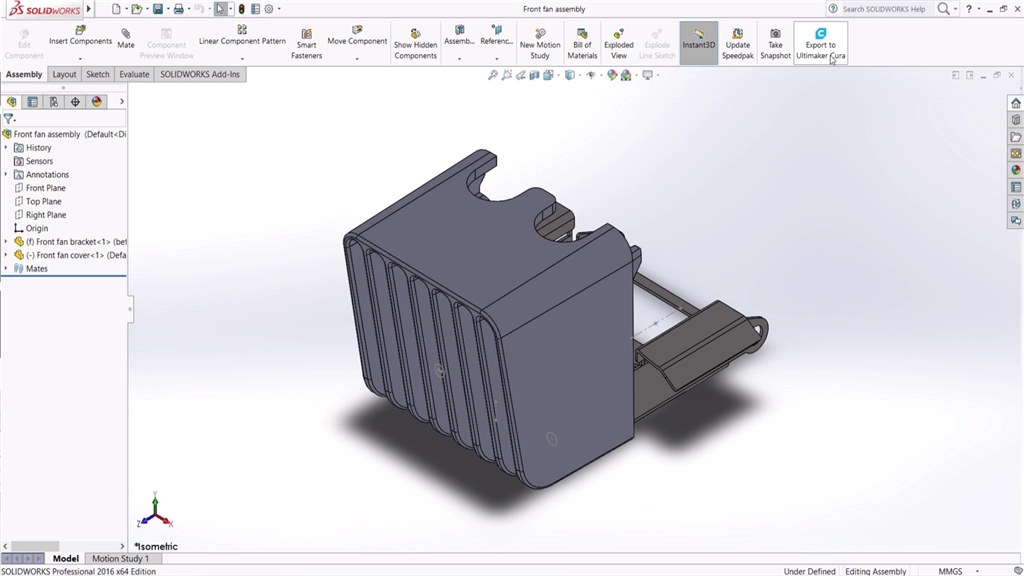
Task: Open the Exploded View tool
Action: [x=618, y=44]
